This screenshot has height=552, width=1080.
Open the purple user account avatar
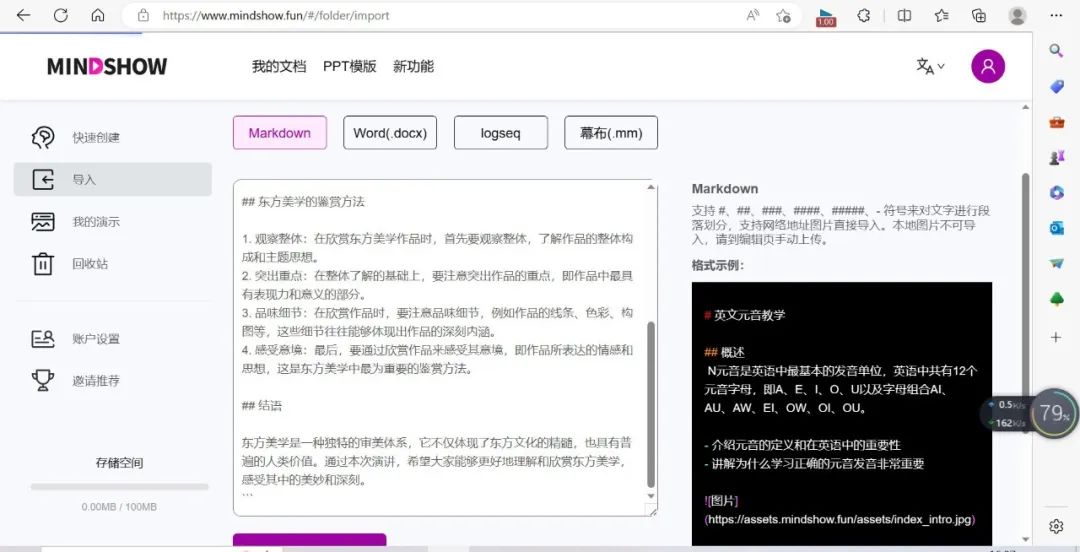click(988, 66)
